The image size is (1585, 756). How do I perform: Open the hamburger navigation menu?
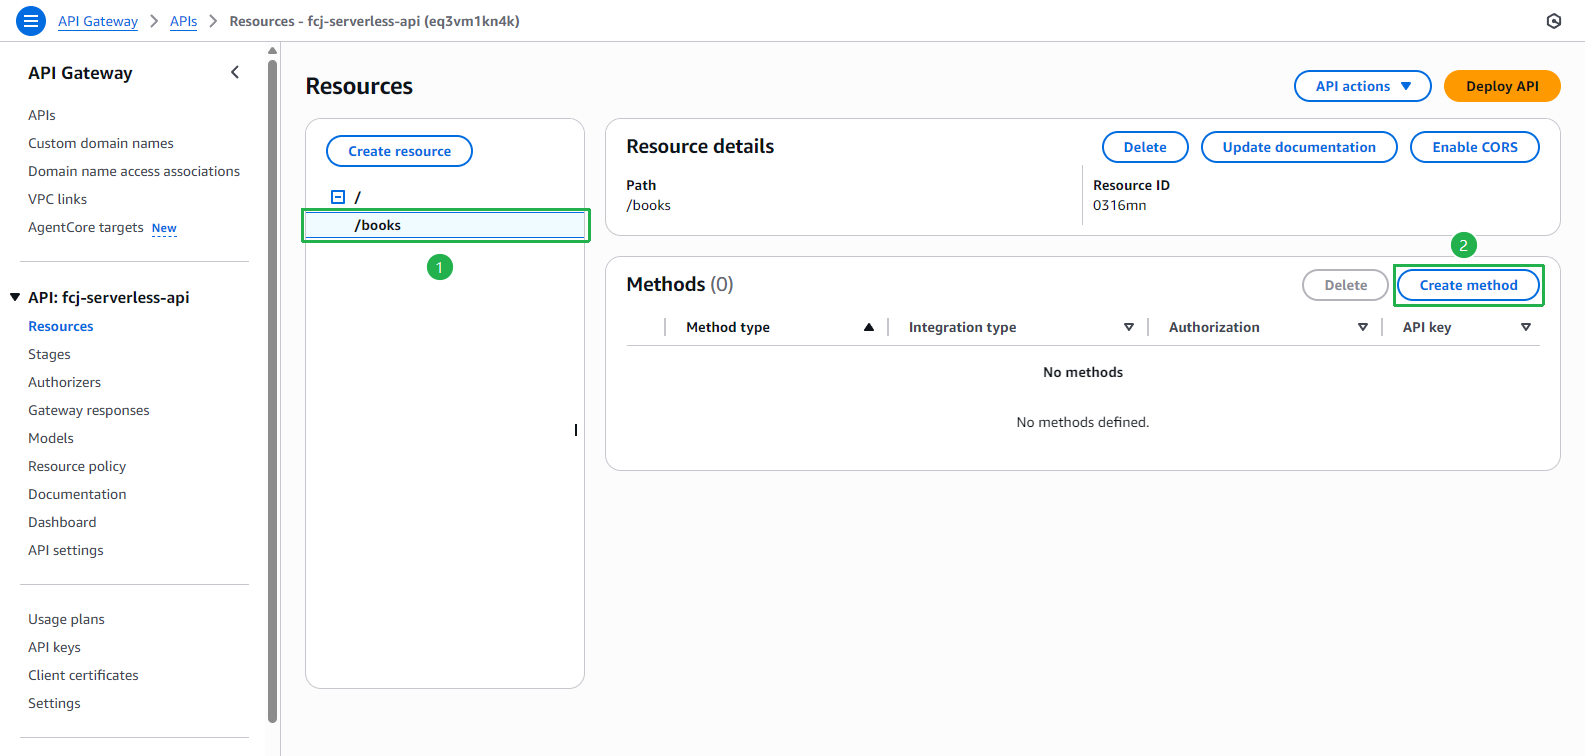coord(31,21)
